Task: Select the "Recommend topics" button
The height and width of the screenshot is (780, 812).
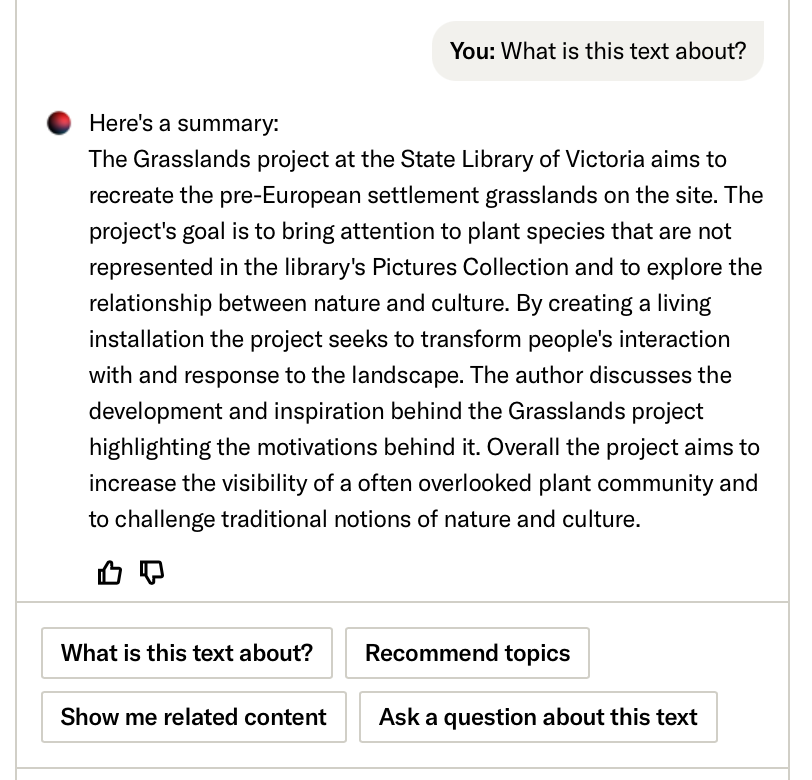Action: tap(467, 653)
